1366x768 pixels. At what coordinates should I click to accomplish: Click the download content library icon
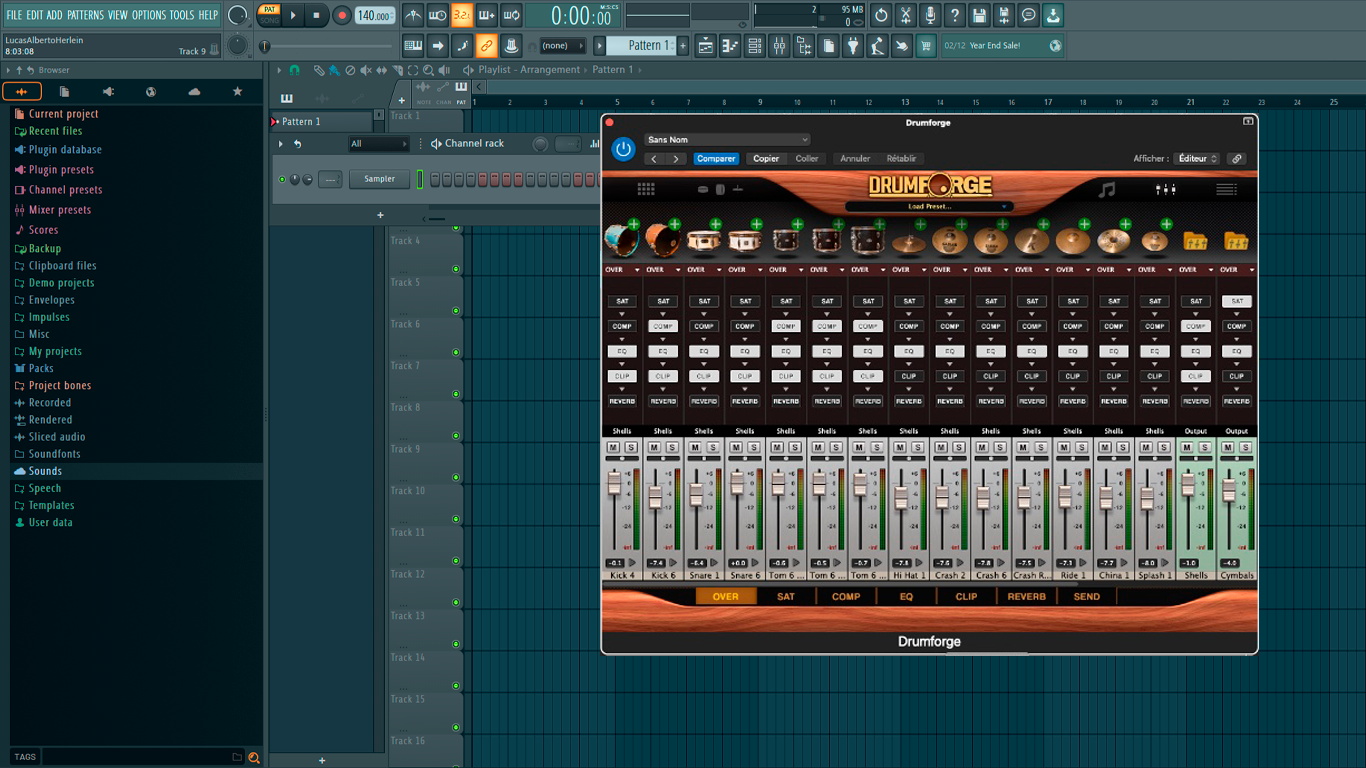(1053, 15)
